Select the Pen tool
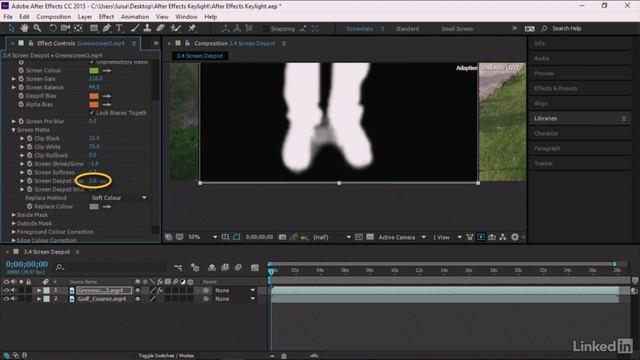This screenshot has width=640, height=360. point(107,28)
